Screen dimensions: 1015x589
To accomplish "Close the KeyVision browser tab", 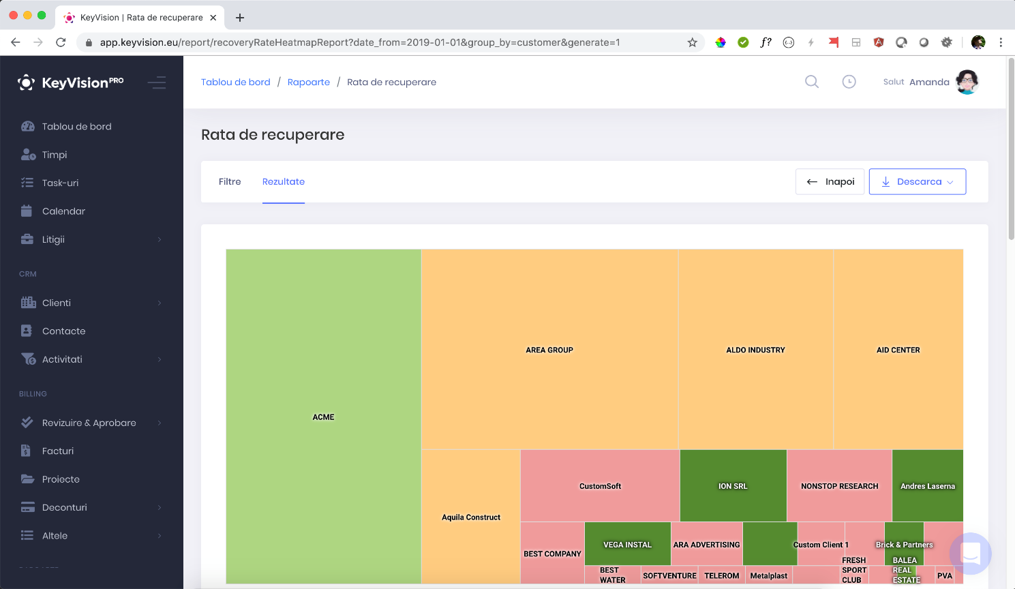I will (x=213, y=17).
